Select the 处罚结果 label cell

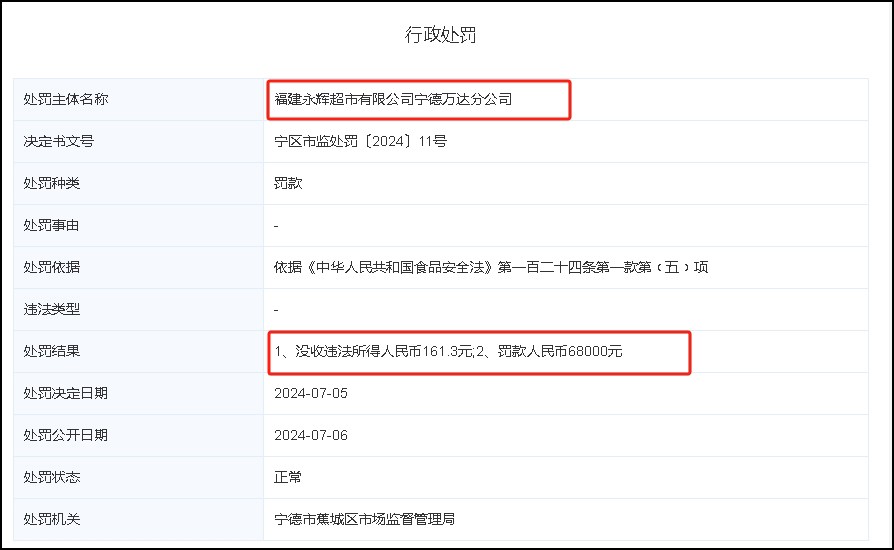52,351
